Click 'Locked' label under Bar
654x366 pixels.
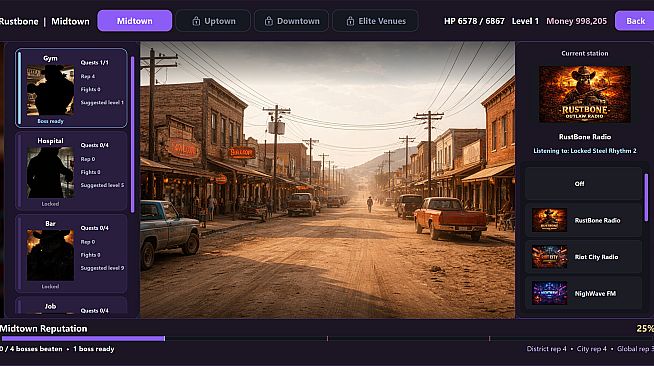tap(50, 286)
